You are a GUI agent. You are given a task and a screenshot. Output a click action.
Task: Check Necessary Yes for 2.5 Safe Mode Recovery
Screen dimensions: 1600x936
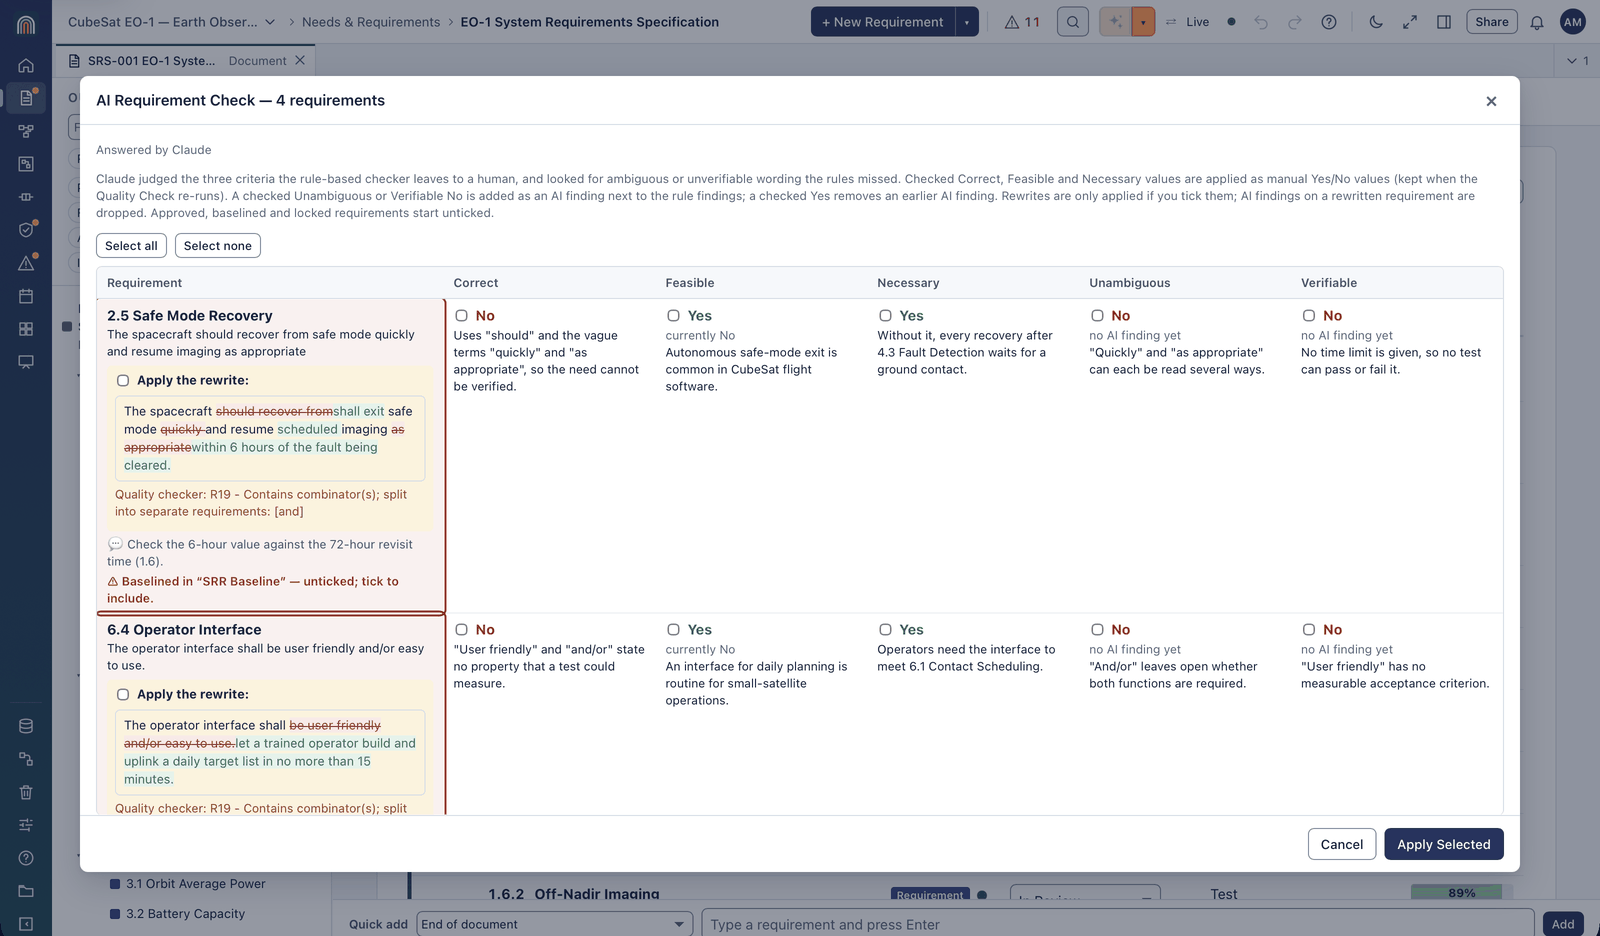[x=885, y=316]
